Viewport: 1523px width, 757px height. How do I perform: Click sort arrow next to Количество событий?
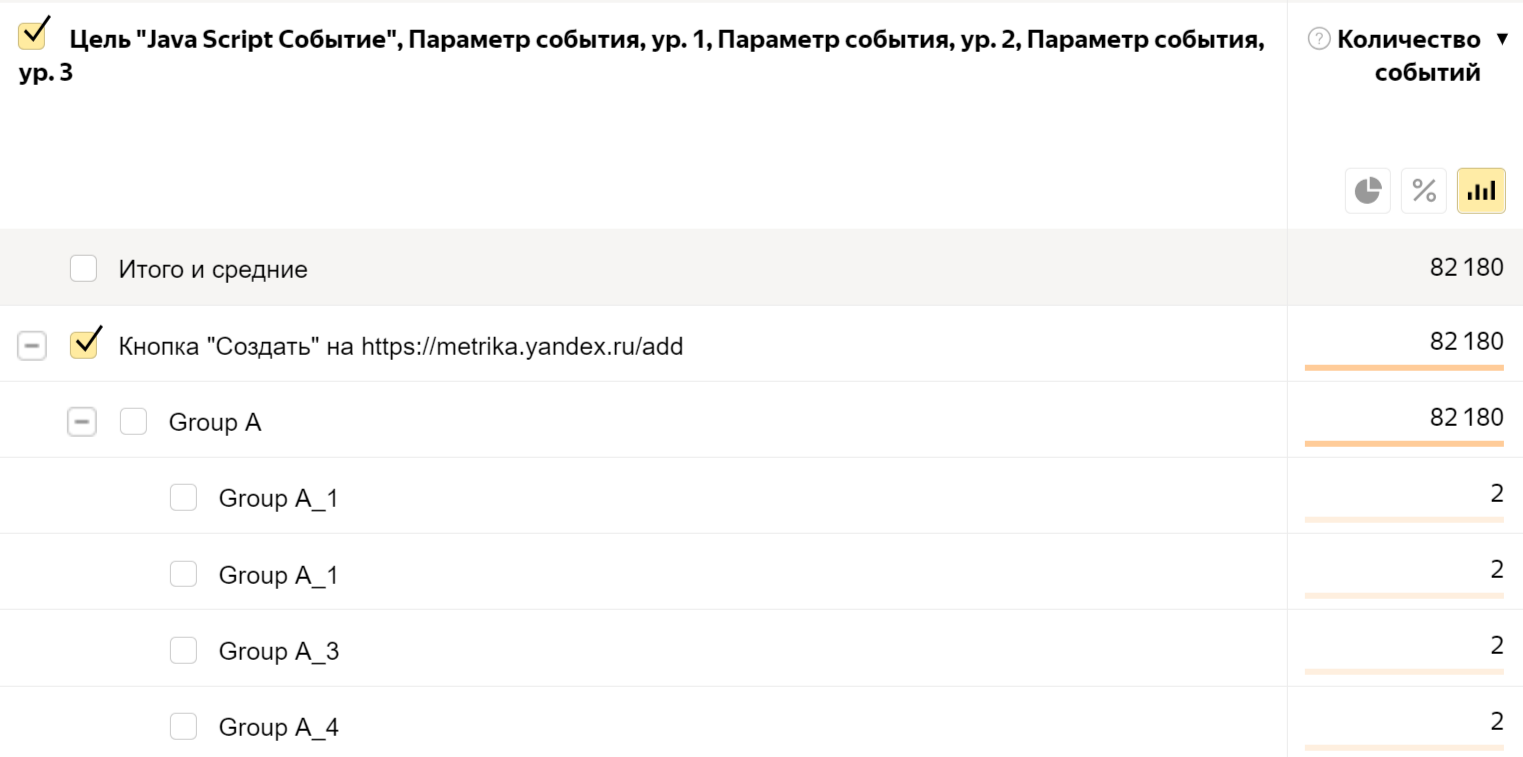coord(1501,39)
